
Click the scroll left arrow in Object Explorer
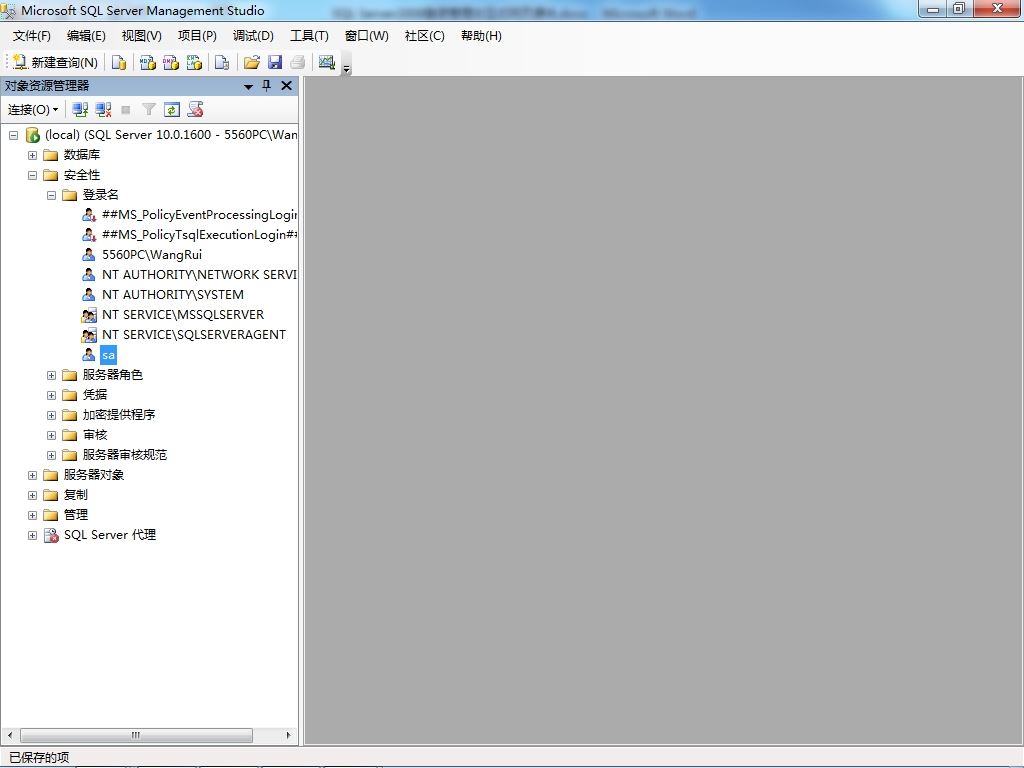coord(10,735)
